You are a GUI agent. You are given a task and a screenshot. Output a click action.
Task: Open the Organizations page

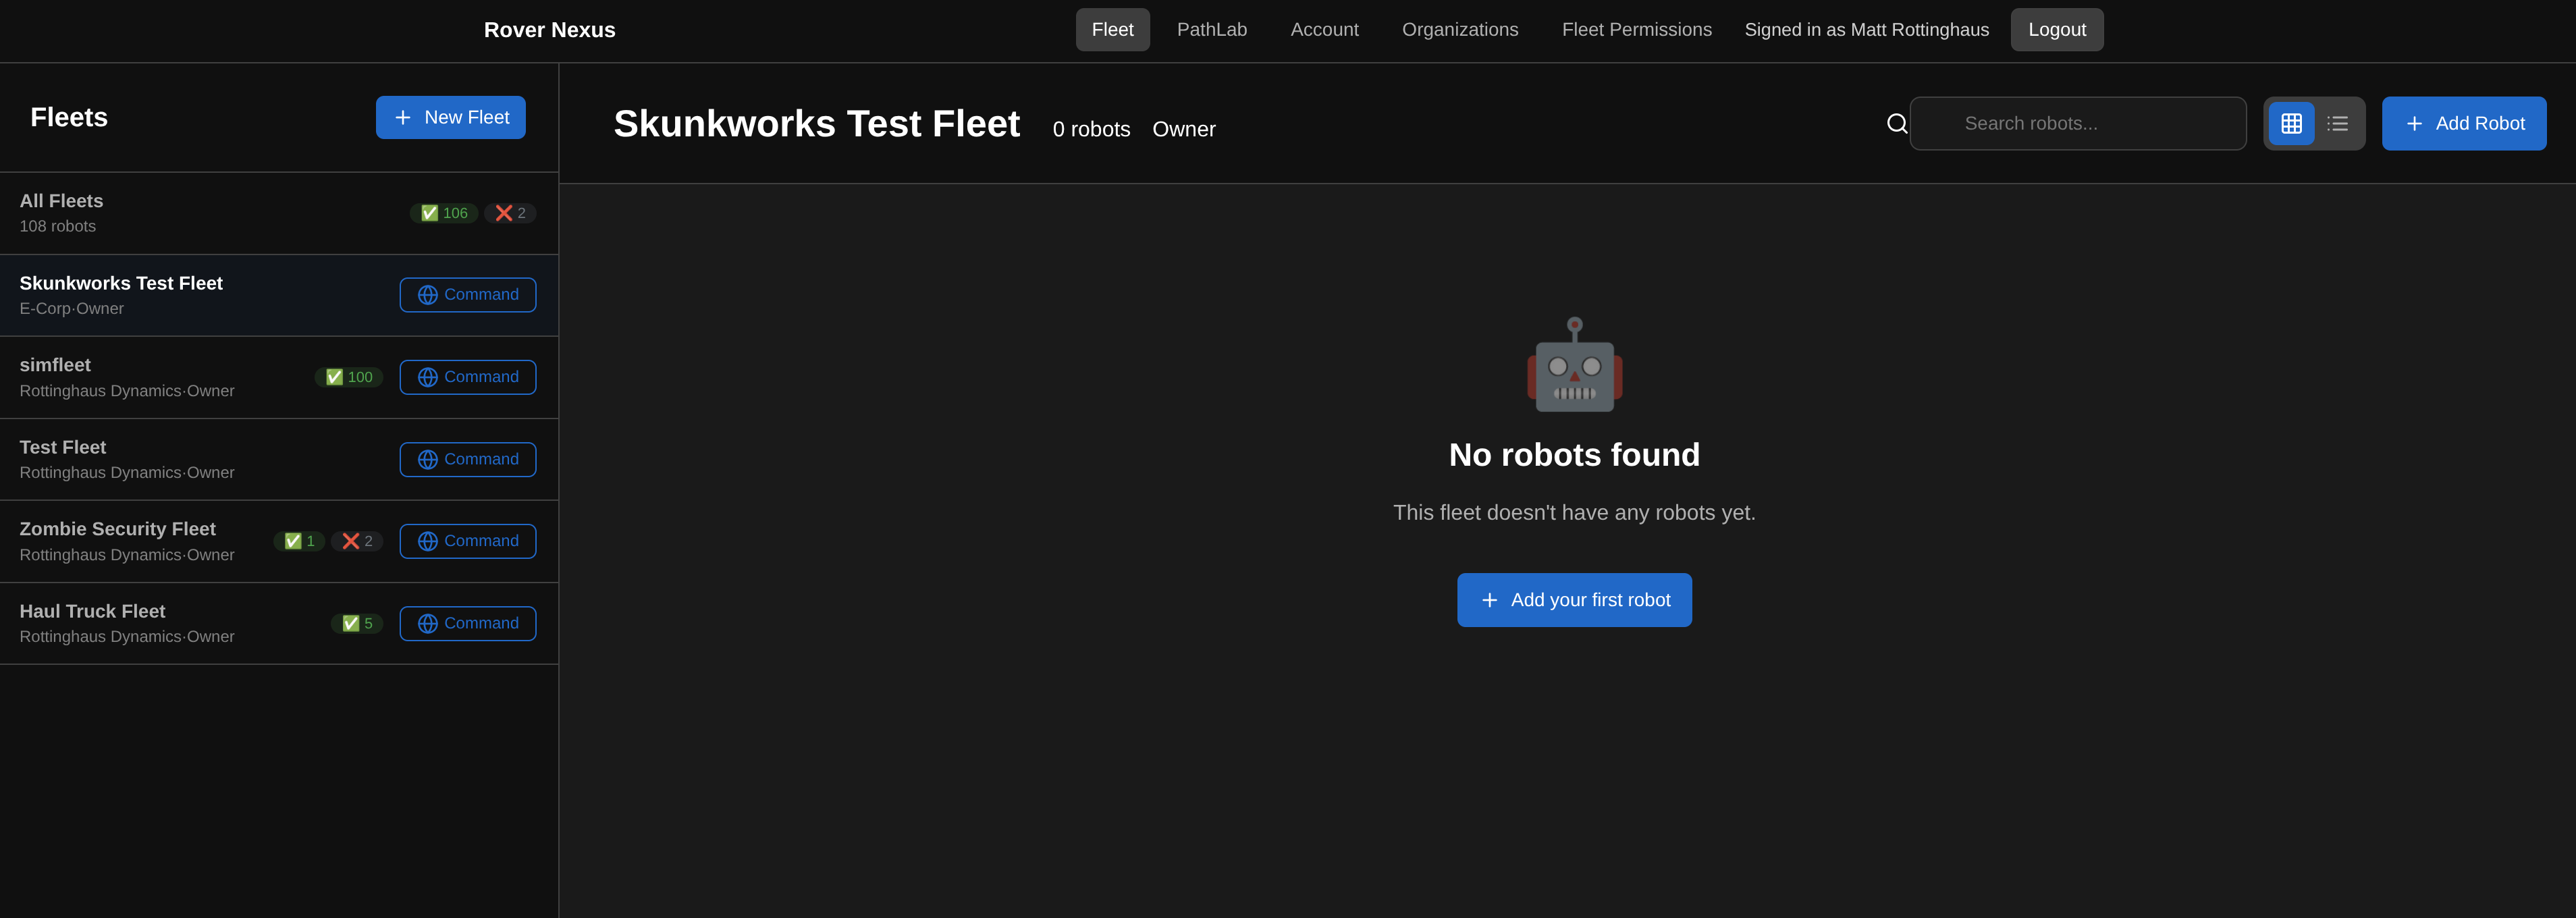(x=1460, y=30)
